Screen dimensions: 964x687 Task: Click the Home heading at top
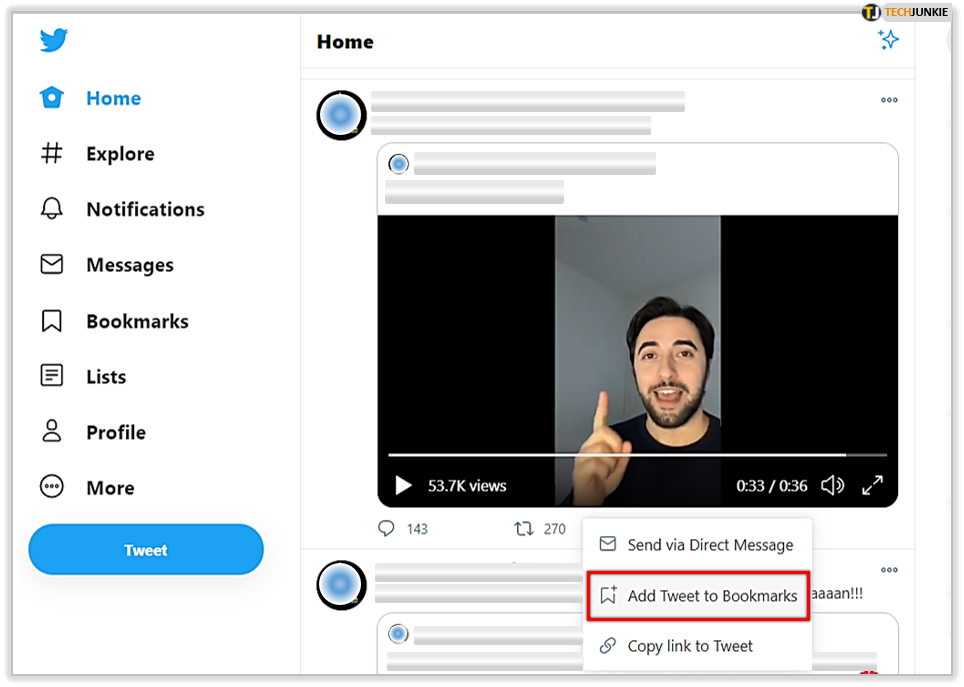(x=345, y=42)
